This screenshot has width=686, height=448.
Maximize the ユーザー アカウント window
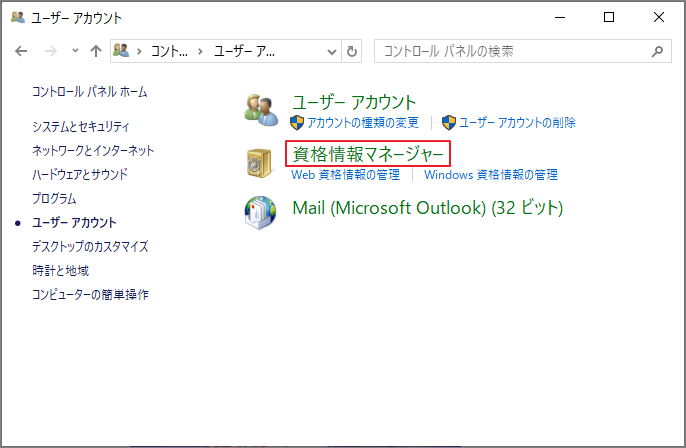tap(609, 18)
